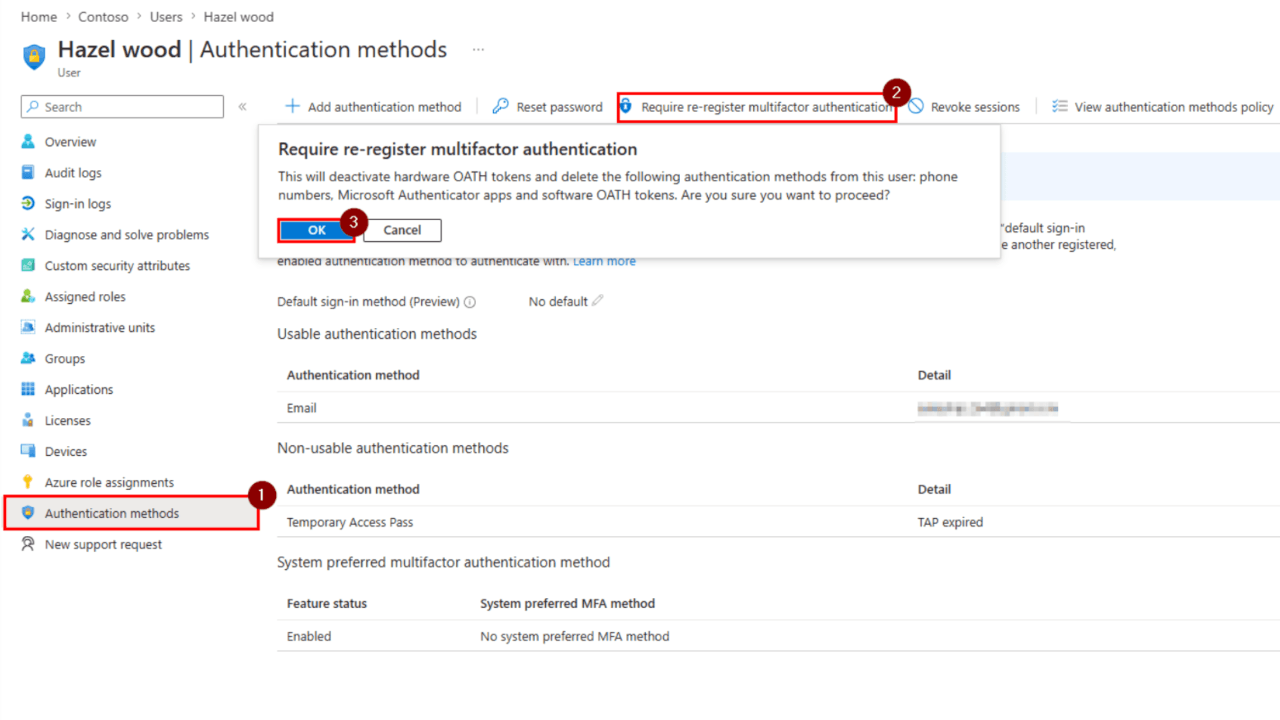Open the Learn more link
Viewport: 1280px width, 720px height.
[x=604, y=261]
